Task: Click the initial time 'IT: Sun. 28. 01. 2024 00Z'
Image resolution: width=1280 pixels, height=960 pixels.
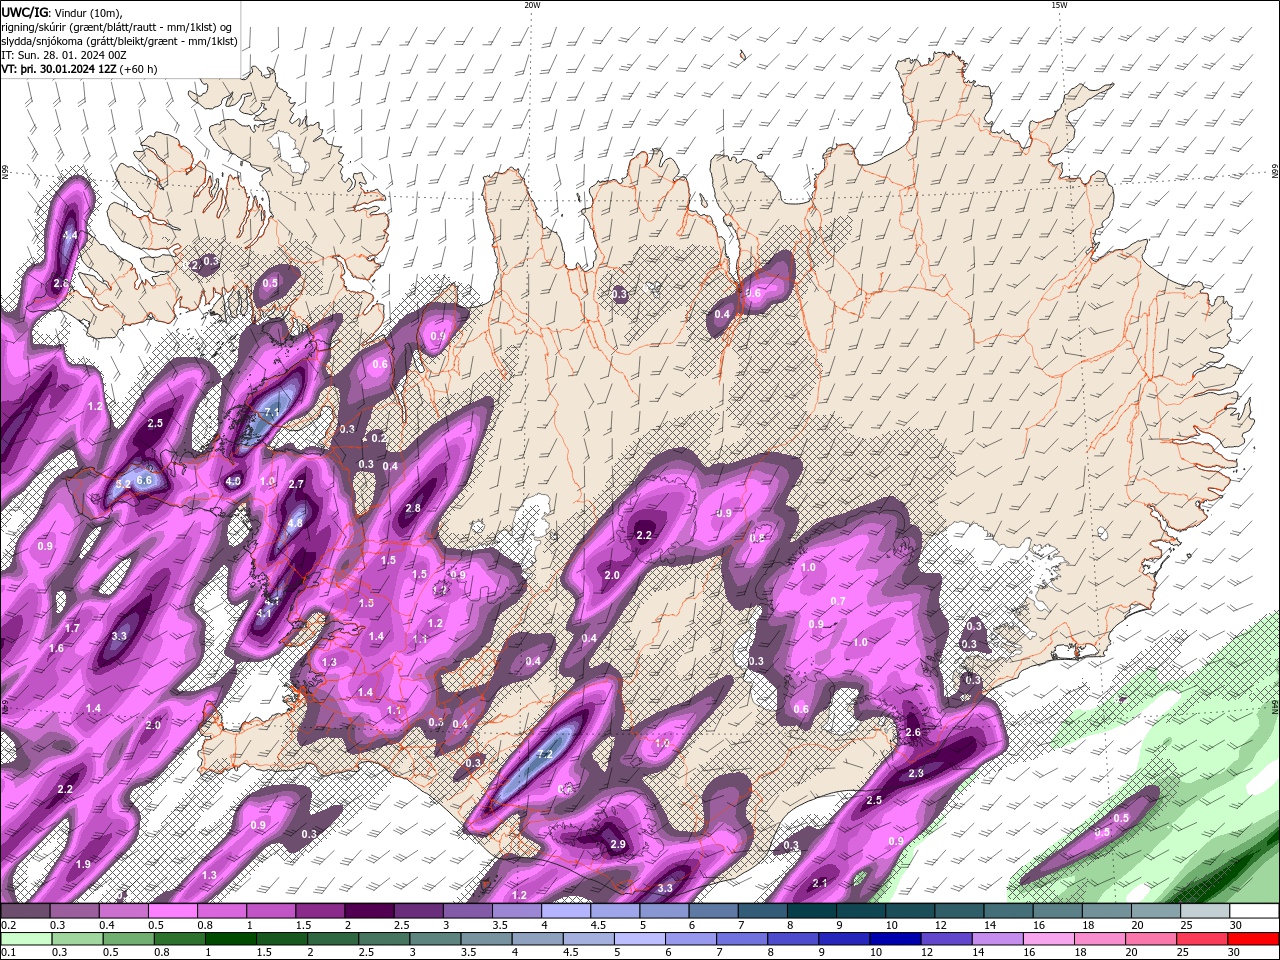Action: [x=63, y=55]
